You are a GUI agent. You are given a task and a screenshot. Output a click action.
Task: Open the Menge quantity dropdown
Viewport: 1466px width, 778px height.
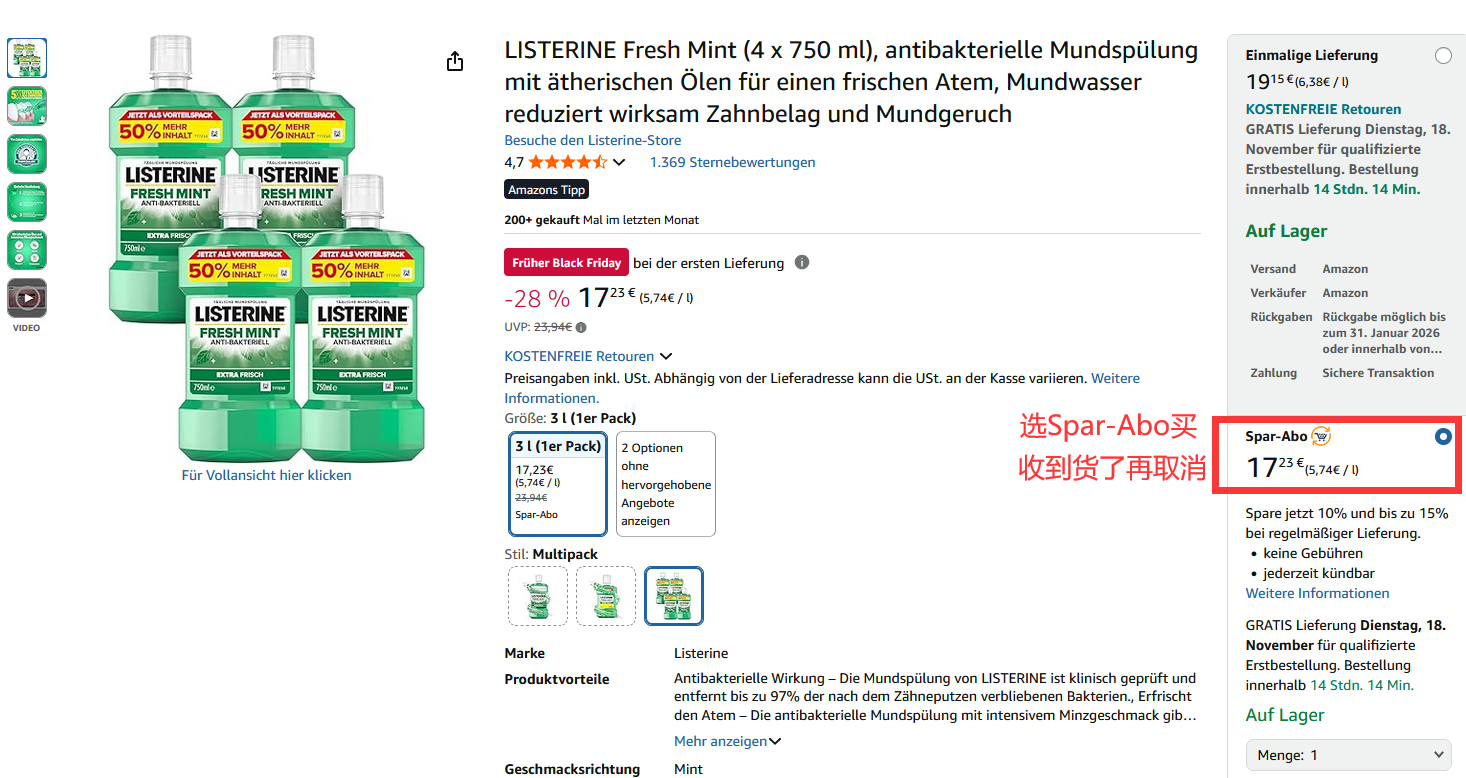(x=1348, y=755)
